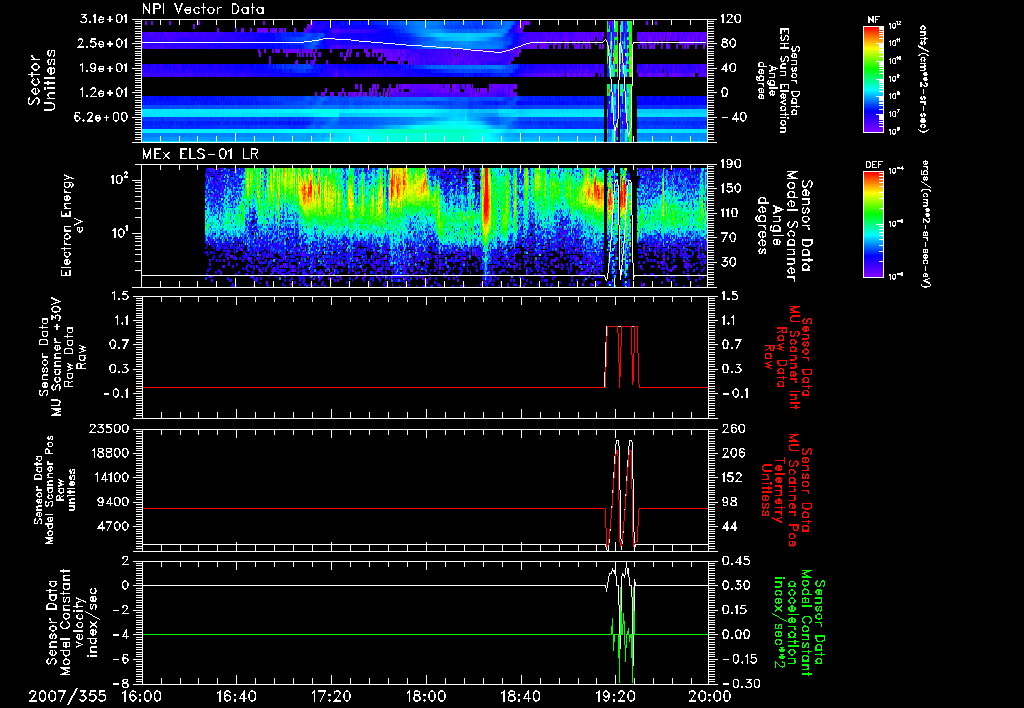Click the 16:40 time tick label
The height and width of the screenshot is (708, 1024).
236,696
